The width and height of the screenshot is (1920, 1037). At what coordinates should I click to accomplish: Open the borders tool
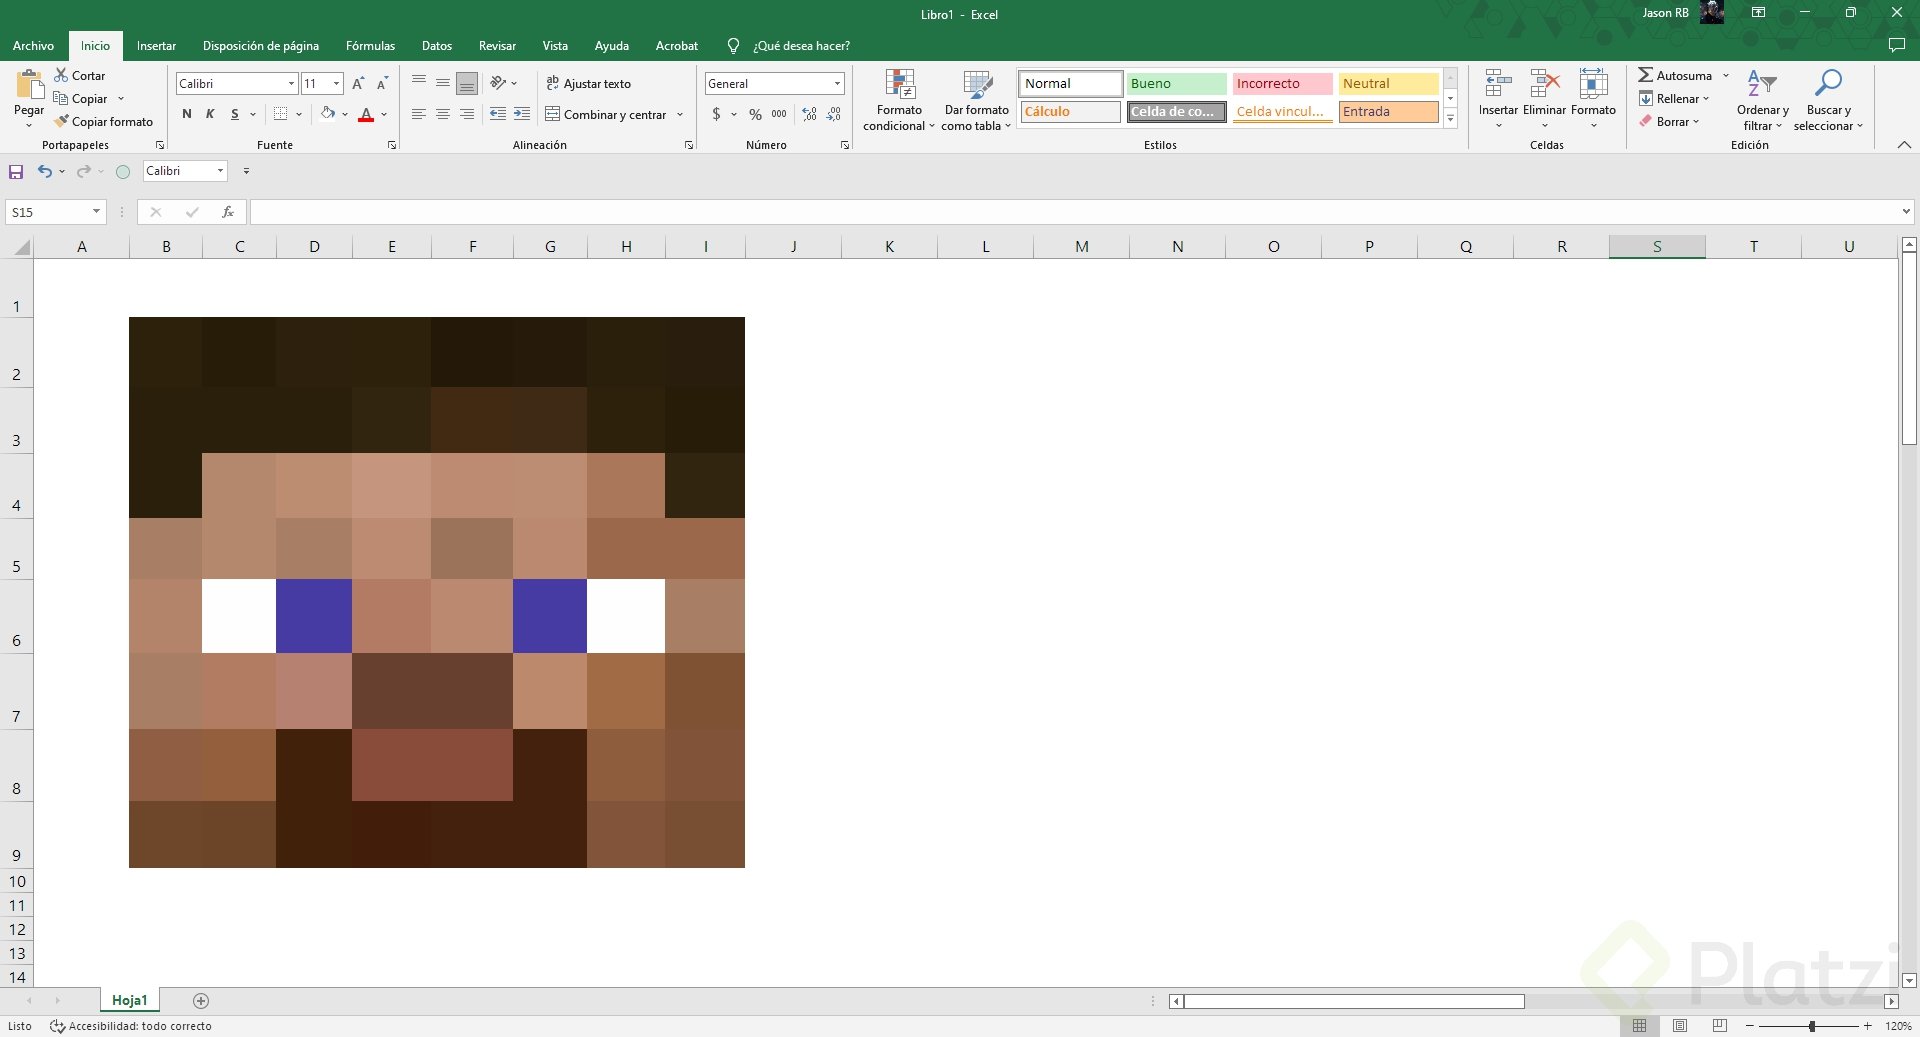[281, 114]
